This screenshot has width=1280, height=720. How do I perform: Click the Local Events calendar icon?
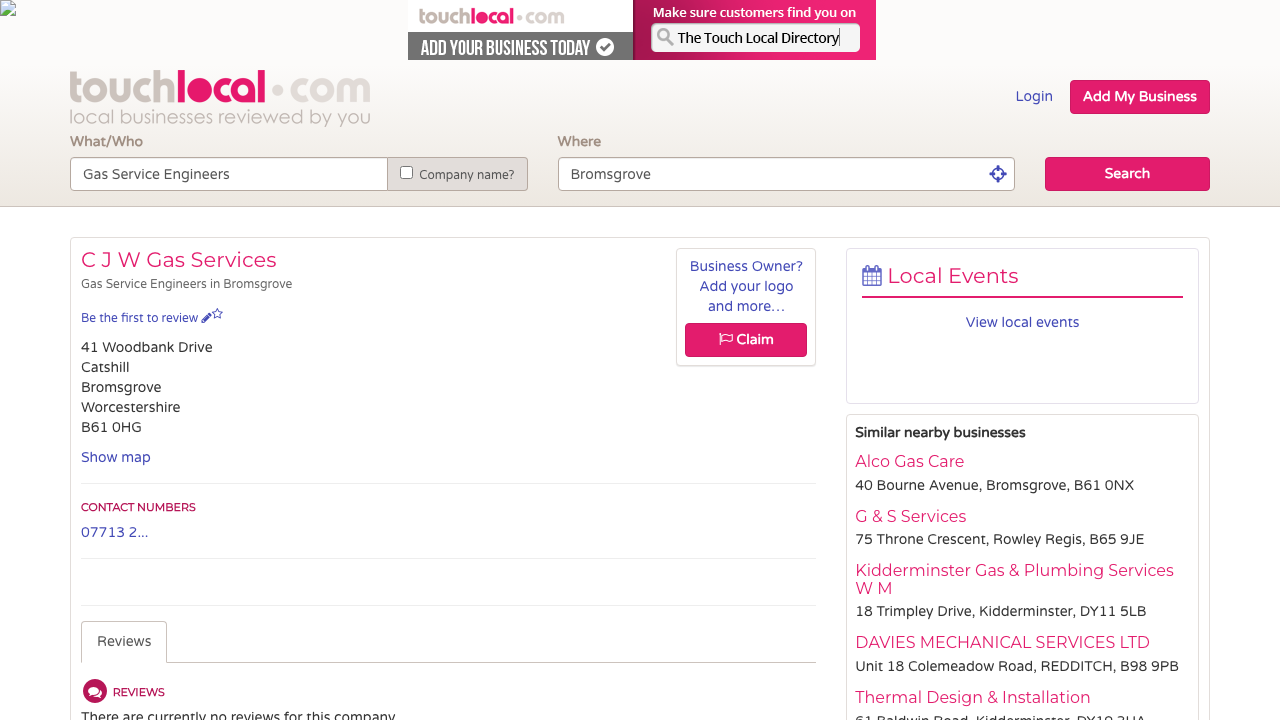click(872, 276)
